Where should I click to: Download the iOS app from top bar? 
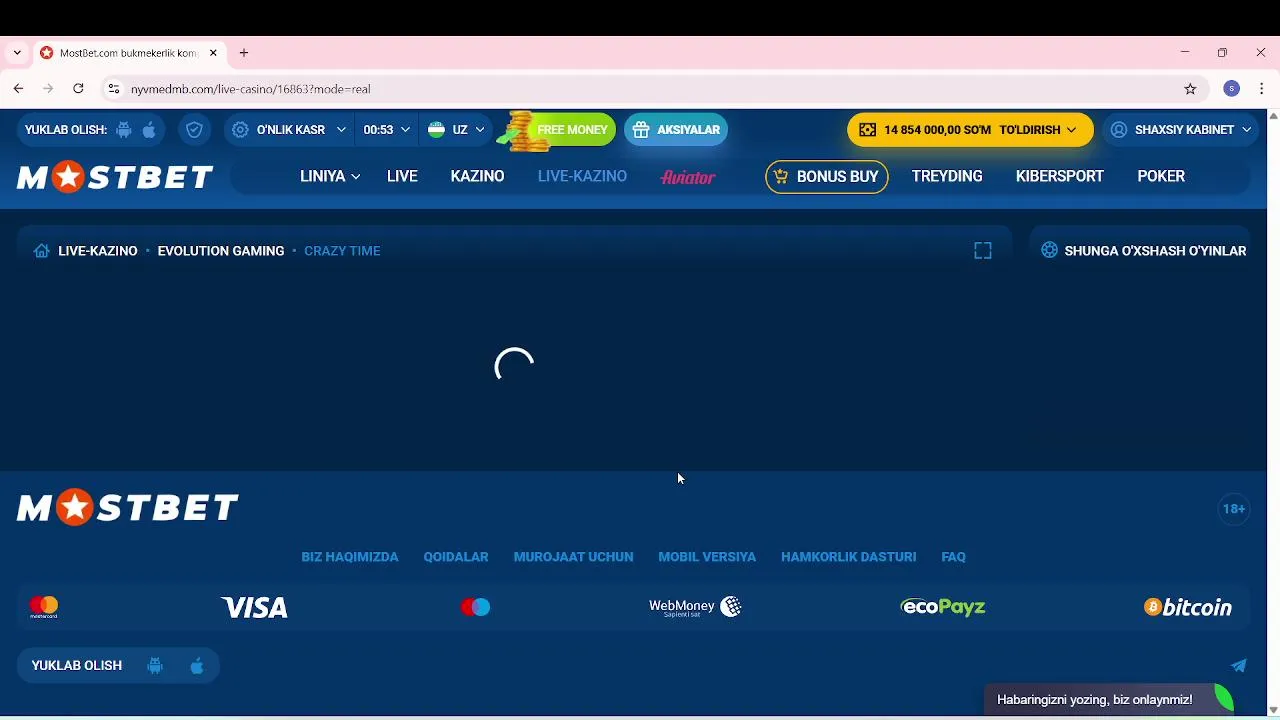click(149, 130)
